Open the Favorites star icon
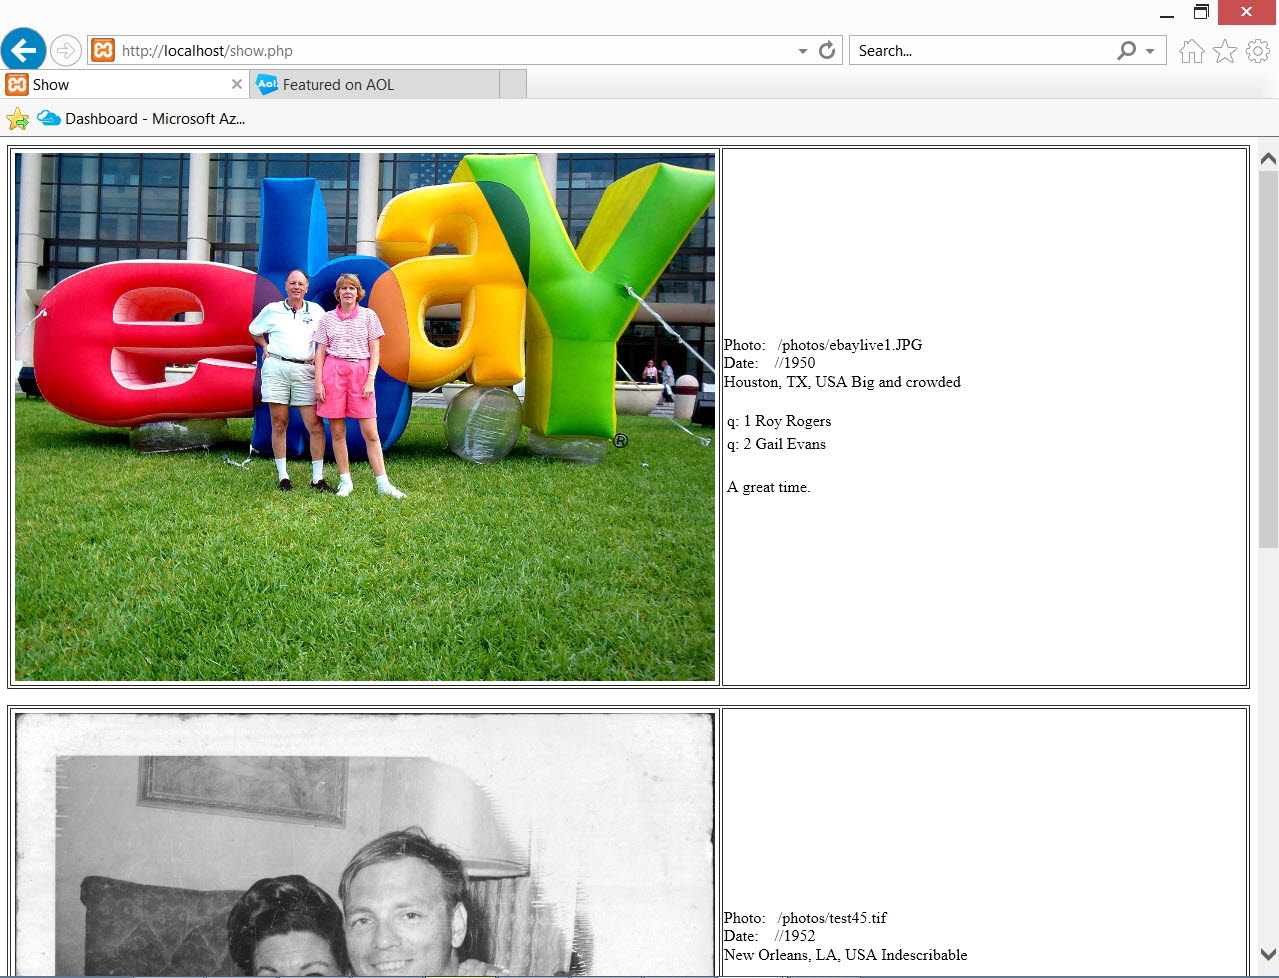This screenshot has height=978, width=1279. click(1225, 51)
